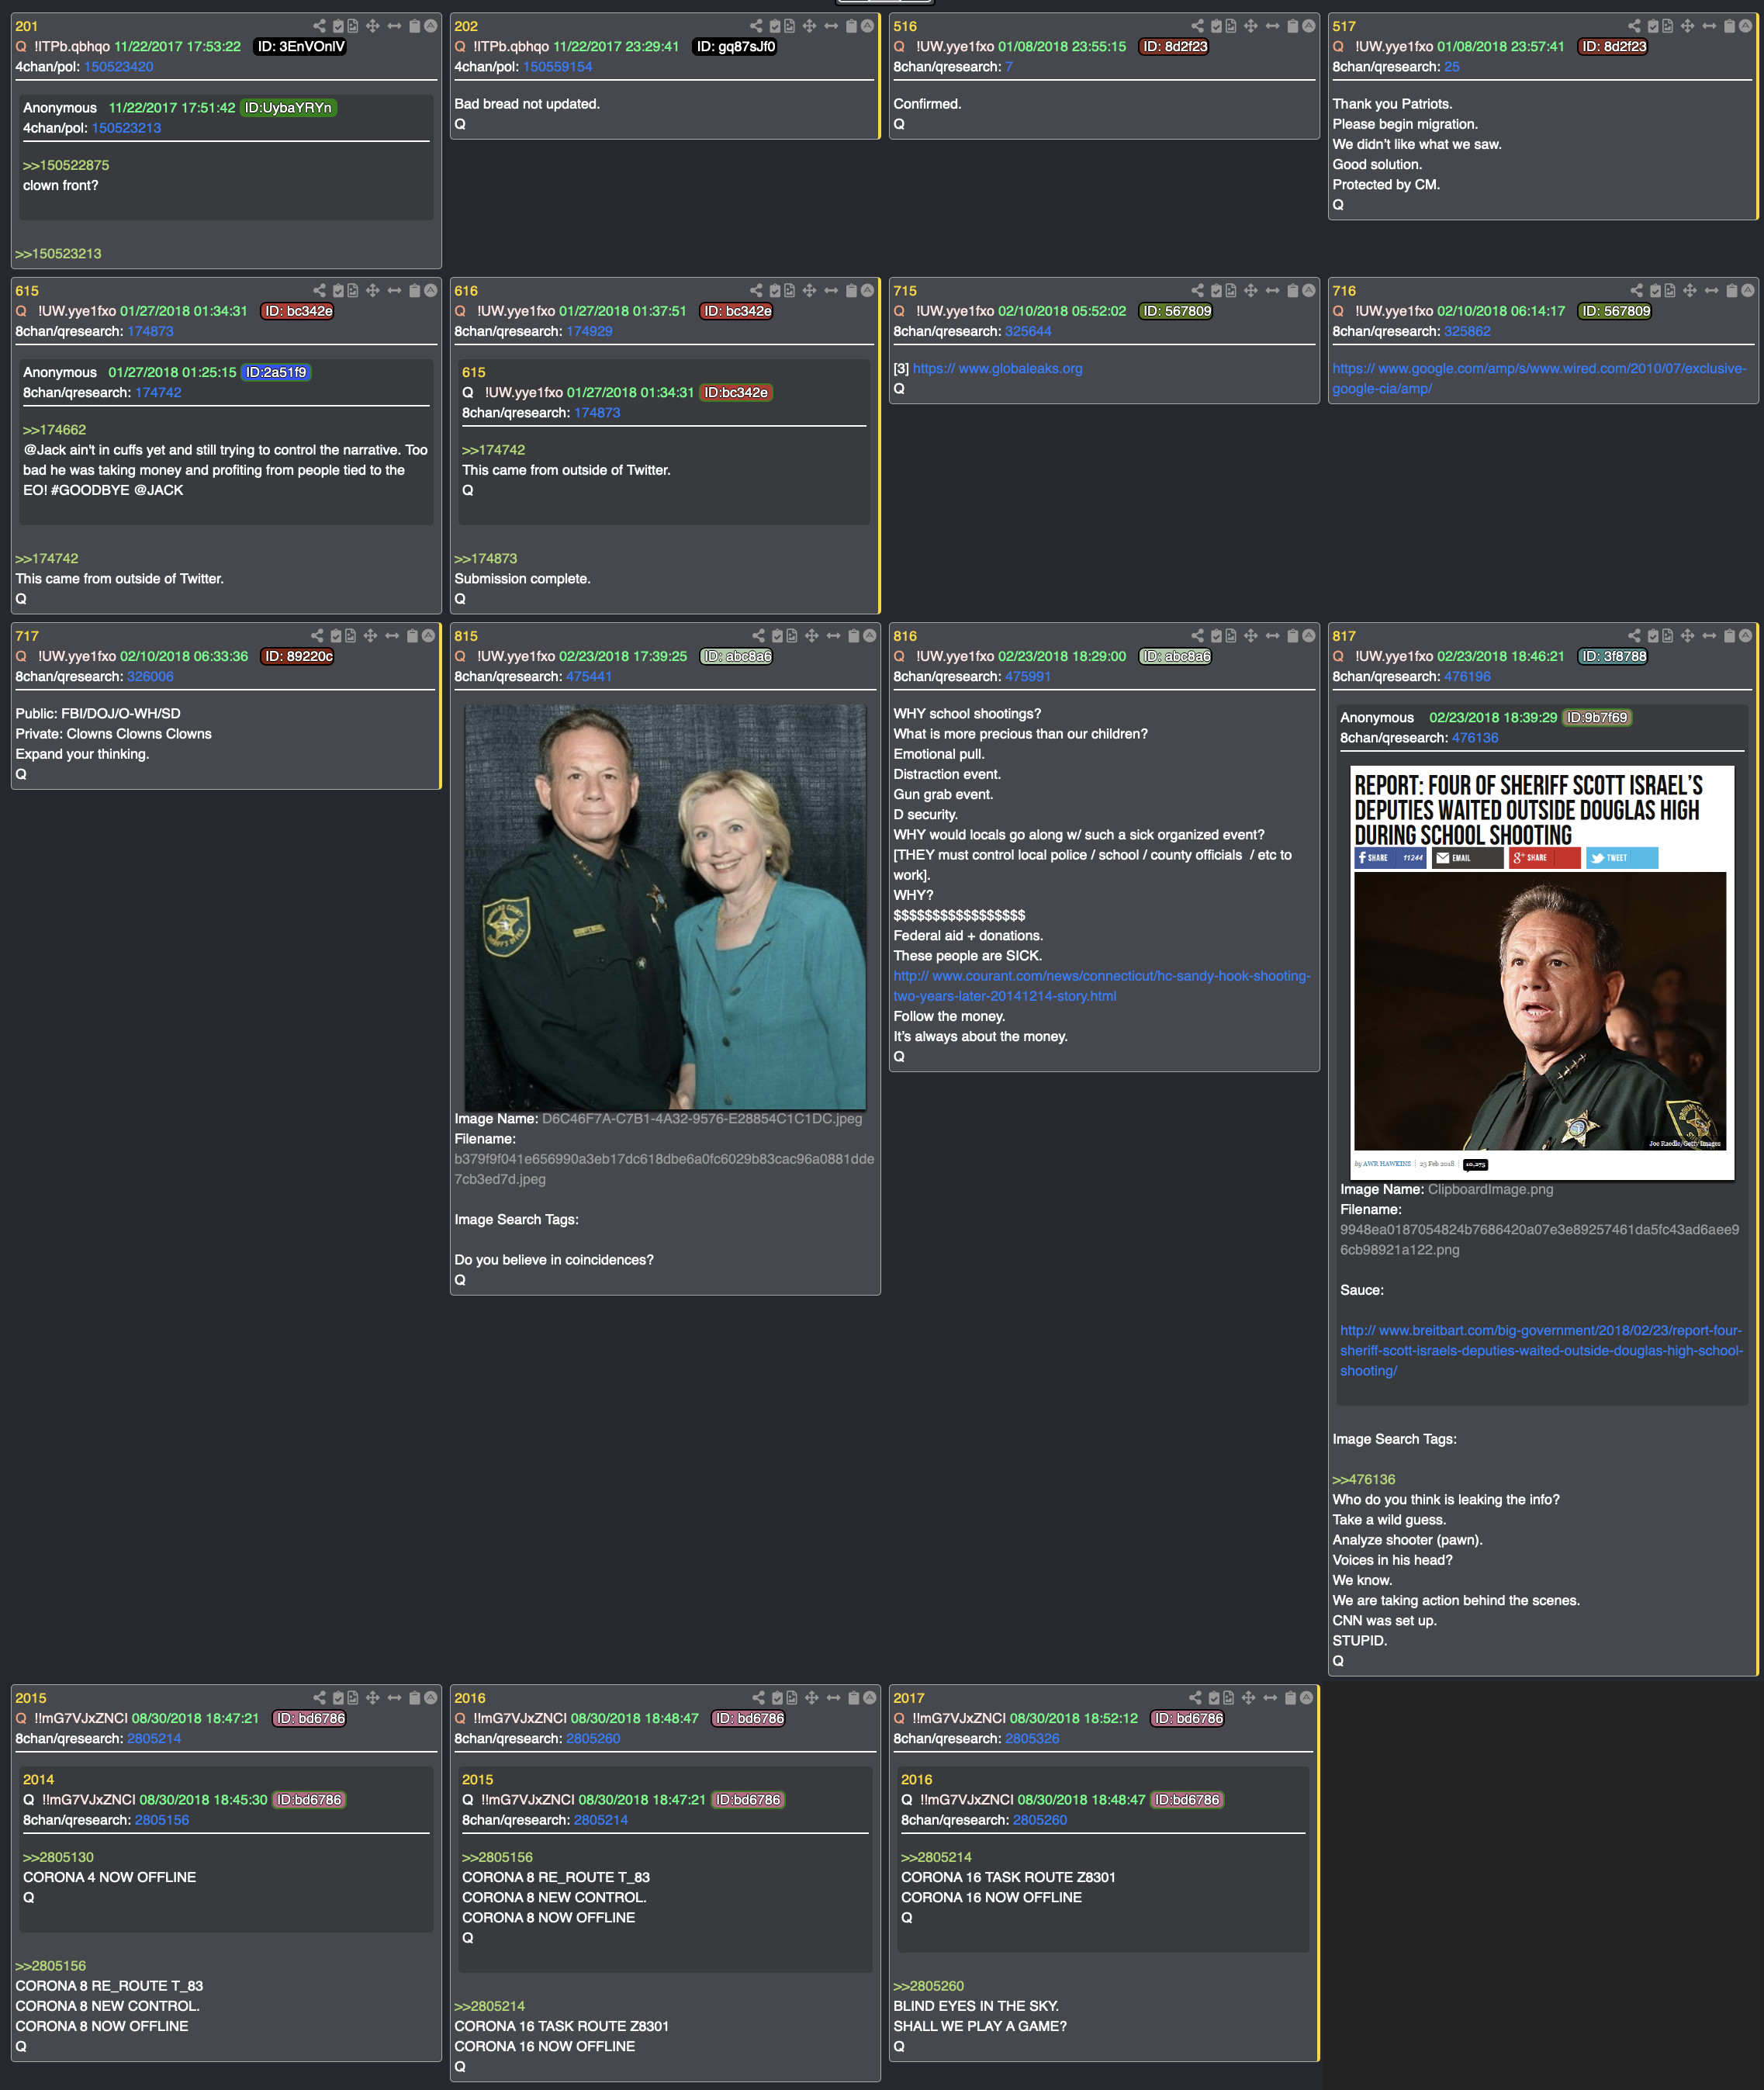
Task: Click the 'Bad bread not updated.' text
Action: 527,104
